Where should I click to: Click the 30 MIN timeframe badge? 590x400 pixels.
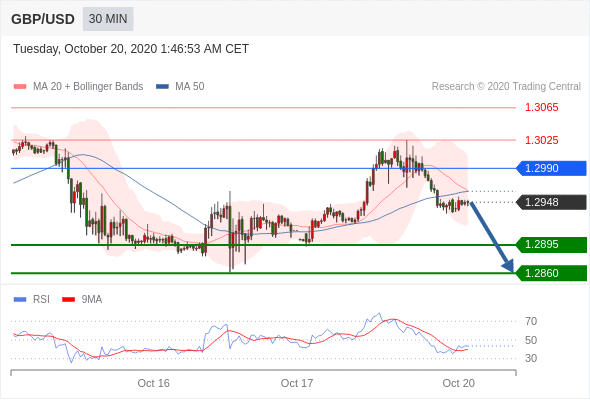[x=108, y=19]
